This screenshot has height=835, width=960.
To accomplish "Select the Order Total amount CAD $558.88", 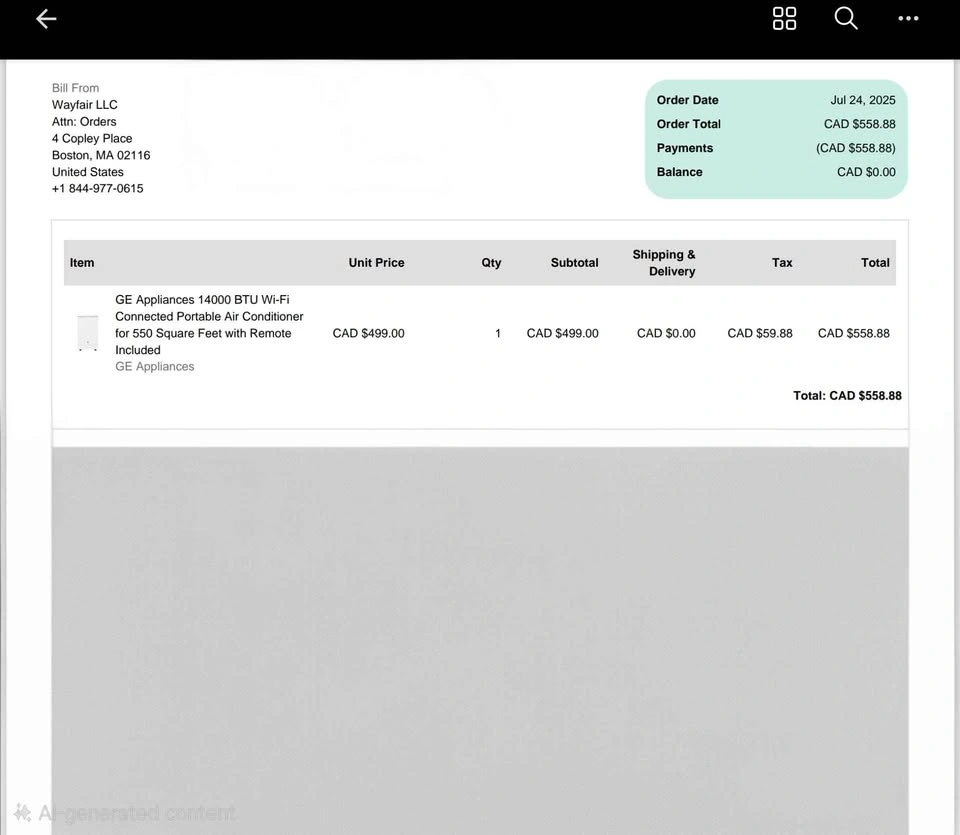I will (x=859, y=124).
